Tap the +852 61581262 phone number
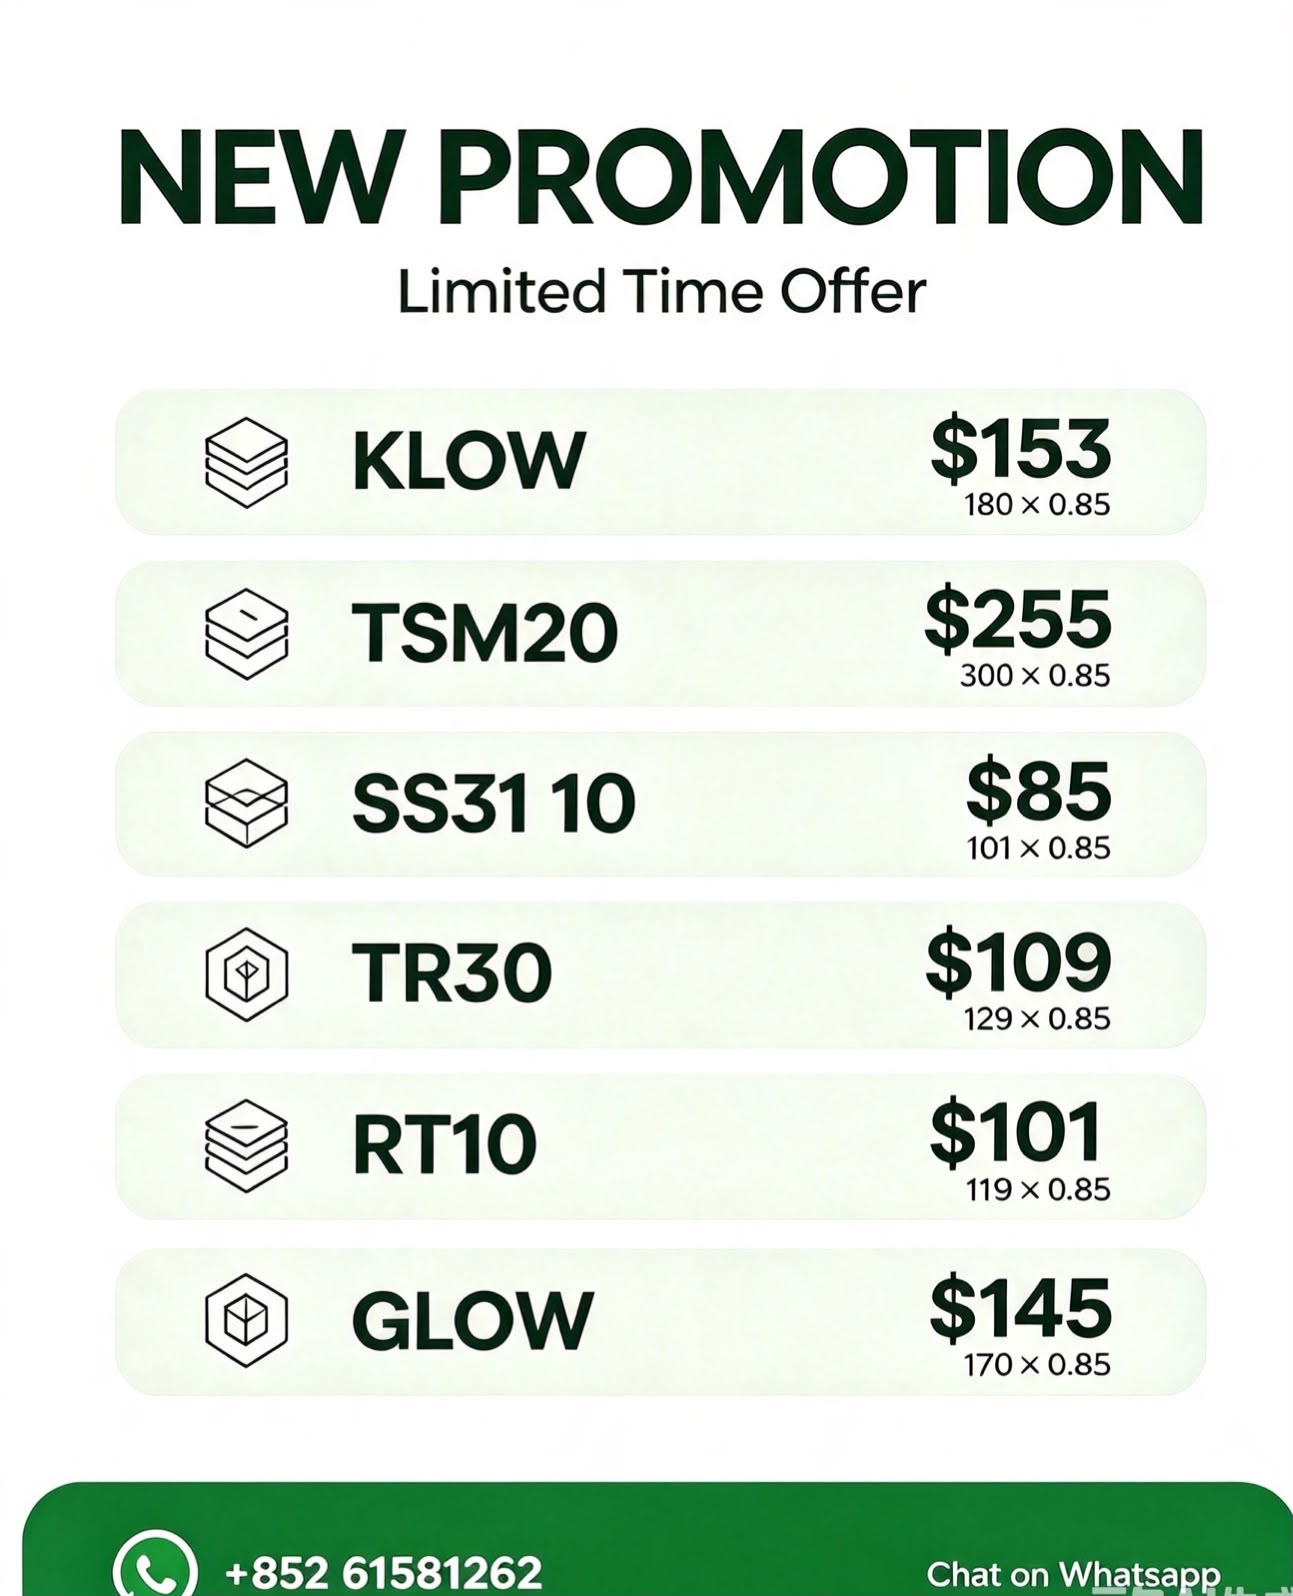 point(384,1572)
